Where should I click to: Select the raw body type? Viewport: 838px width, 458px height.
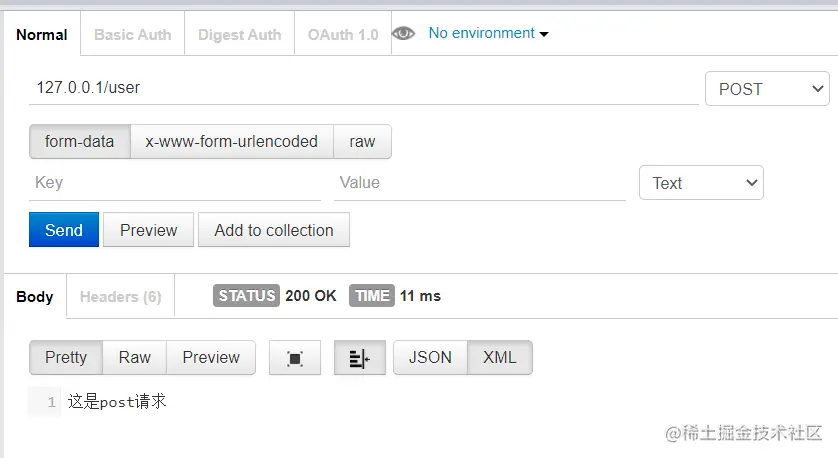click(x=362, y=142)
